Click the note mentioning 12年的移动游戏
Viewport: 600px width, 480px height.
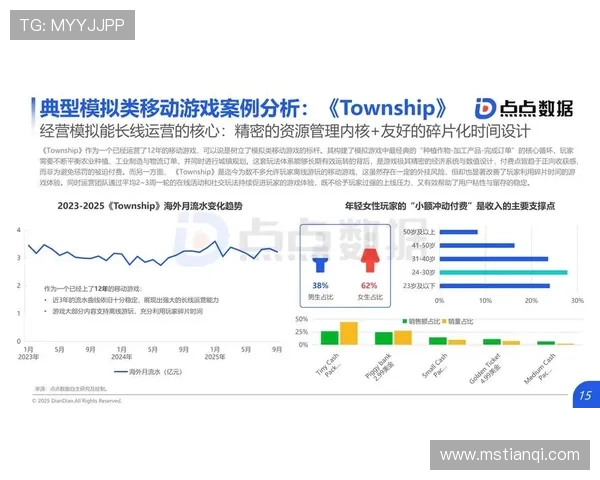tap(93, 289)
